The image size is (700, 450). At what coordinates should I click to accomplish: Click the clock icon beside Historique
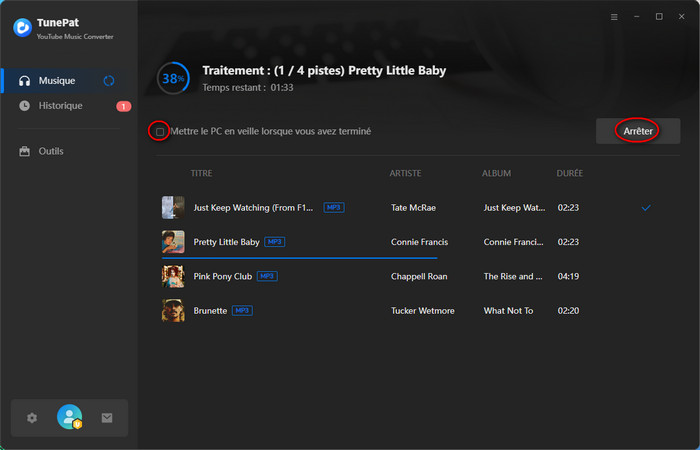pos(25,106)
